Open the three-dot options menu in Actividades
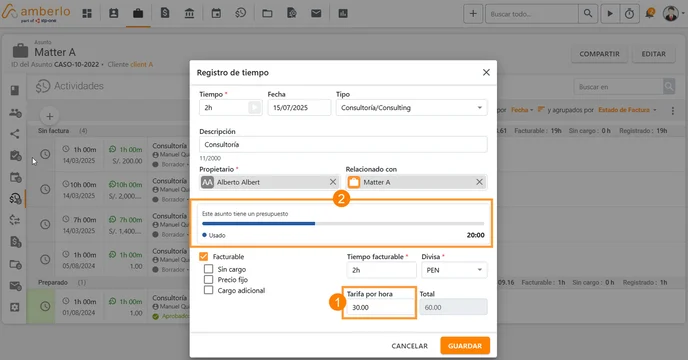 click(673, 111)
